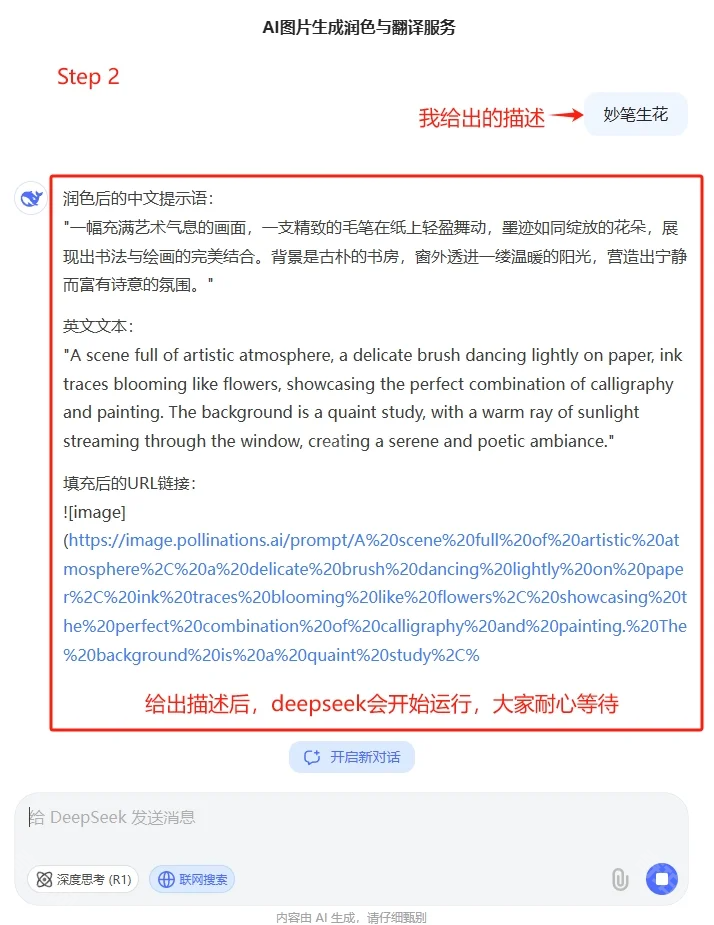This screenshot has width=714, height=925.
Task: Click the red Step 2 label
Action: tap(88, 77)
